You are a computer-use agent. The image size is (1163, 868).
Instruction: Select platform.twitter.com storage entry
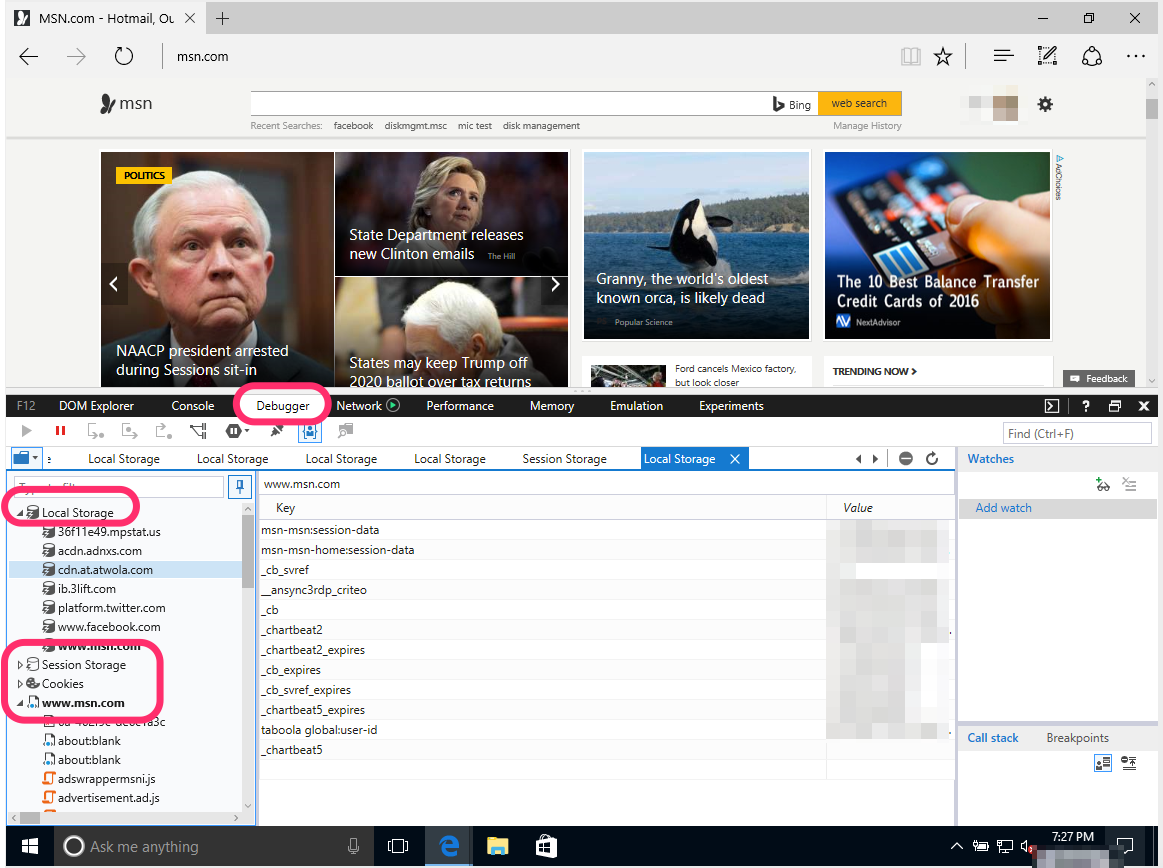[111, 608]
